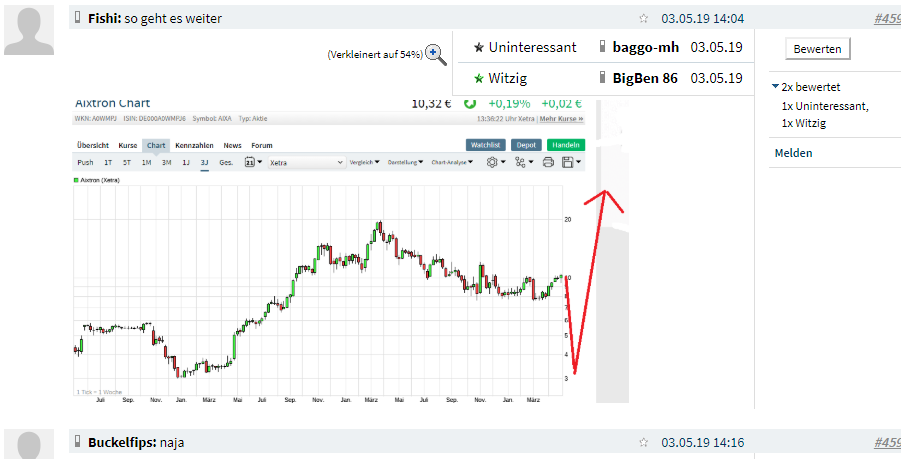Click the mobile phone icon beside Buckelfips
This screenshot has width=901, height=459.
(78, 442)
